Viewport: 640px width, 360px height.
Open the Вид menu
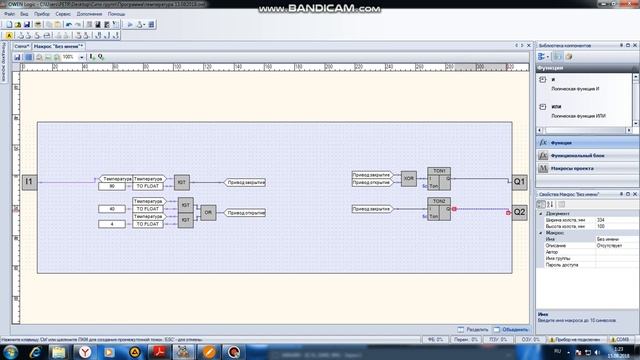24,14
